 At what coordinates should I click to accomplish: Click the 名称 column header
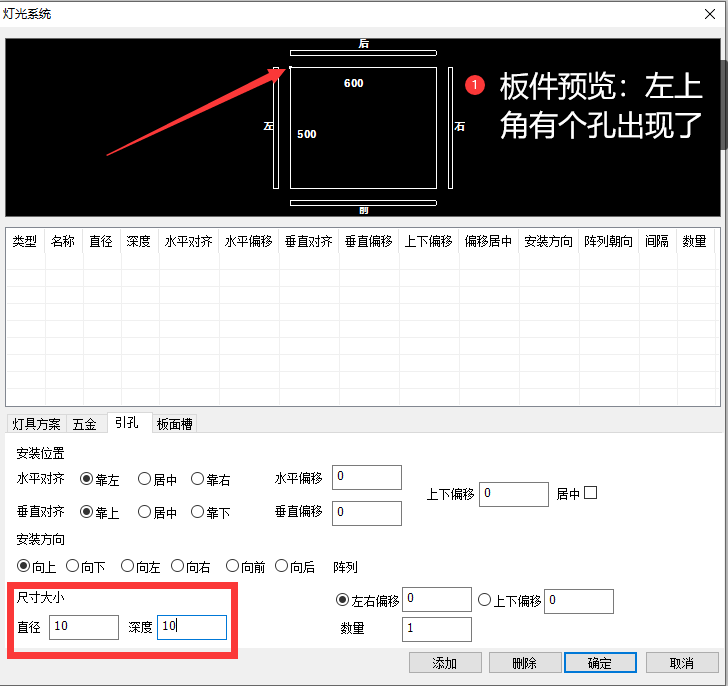pos(64,241)
